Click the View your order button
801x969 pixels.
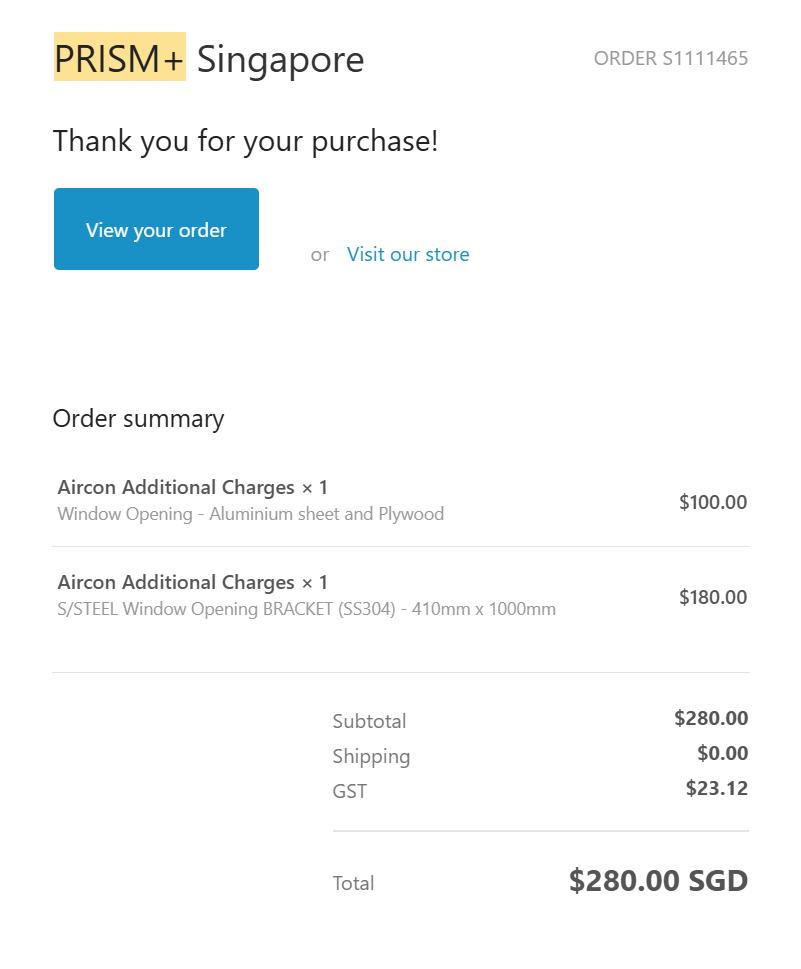tap(156, 229)
